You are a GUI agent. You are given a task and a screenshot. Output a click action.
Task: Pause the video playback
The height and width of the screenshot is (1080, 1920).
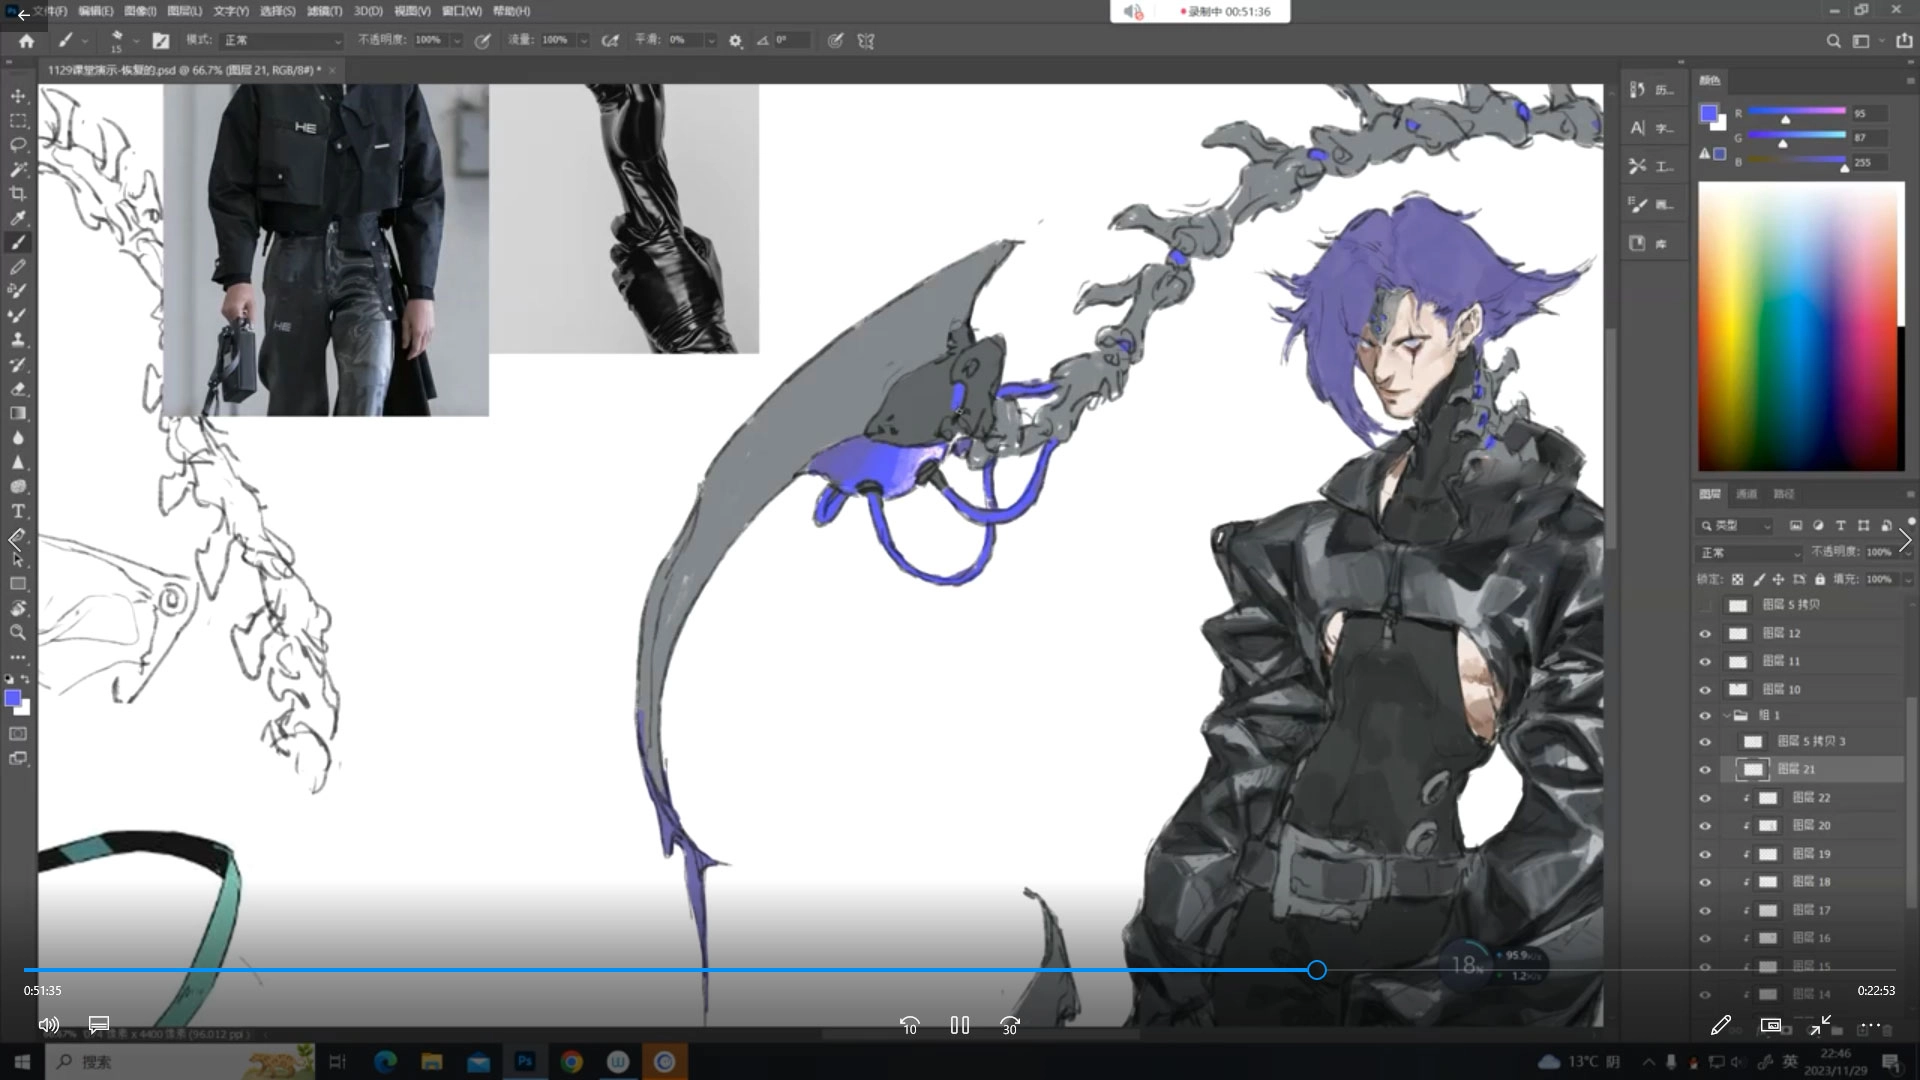959,1025
